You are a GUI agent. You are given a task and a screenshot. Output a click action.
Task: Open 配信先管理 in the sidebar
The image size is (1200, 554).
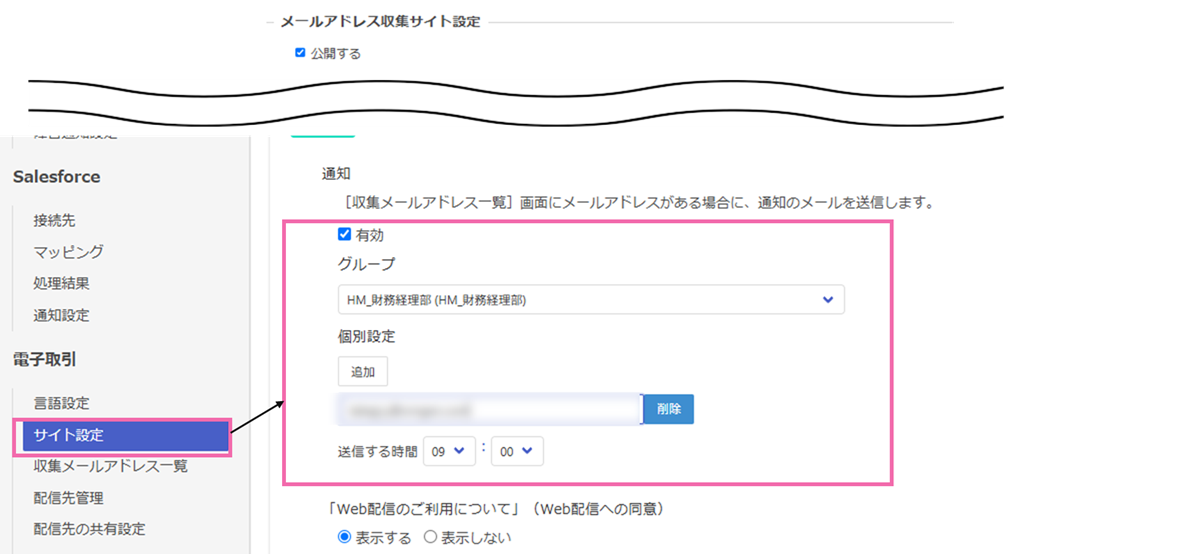(x=68, y=498)
